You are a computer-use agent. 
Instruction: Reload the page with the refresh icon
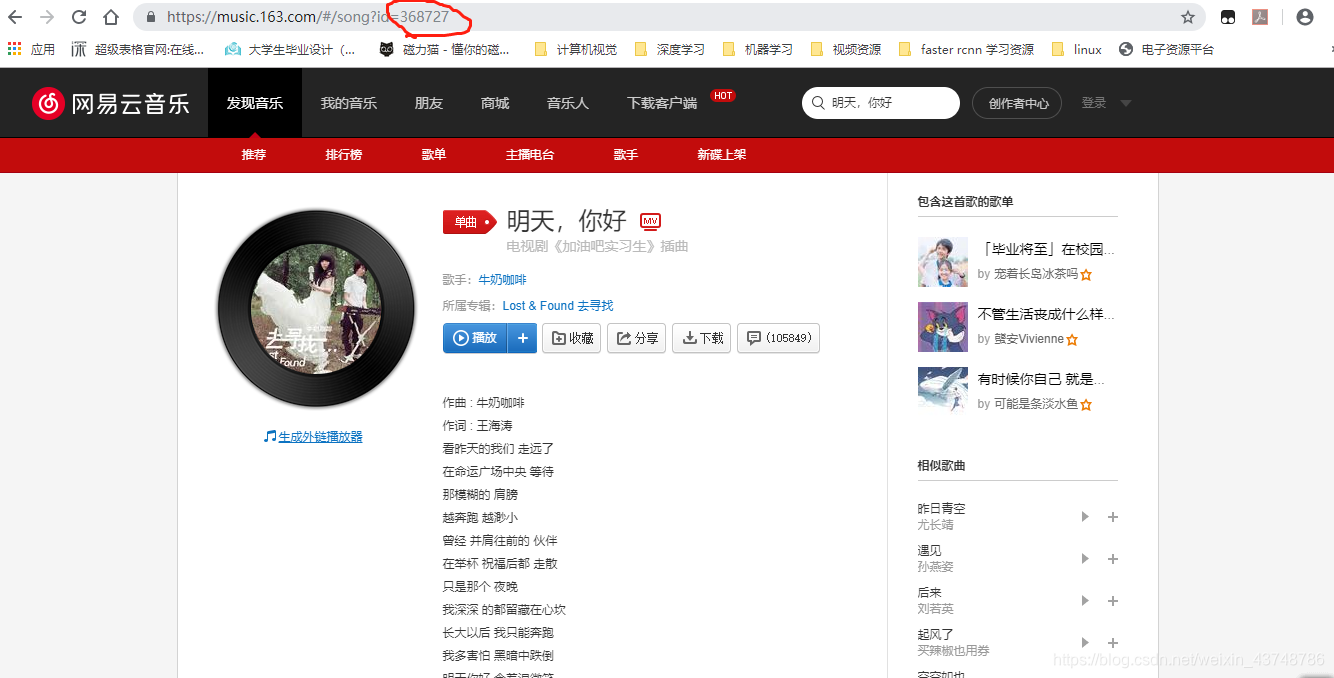(x=79, y=17)
